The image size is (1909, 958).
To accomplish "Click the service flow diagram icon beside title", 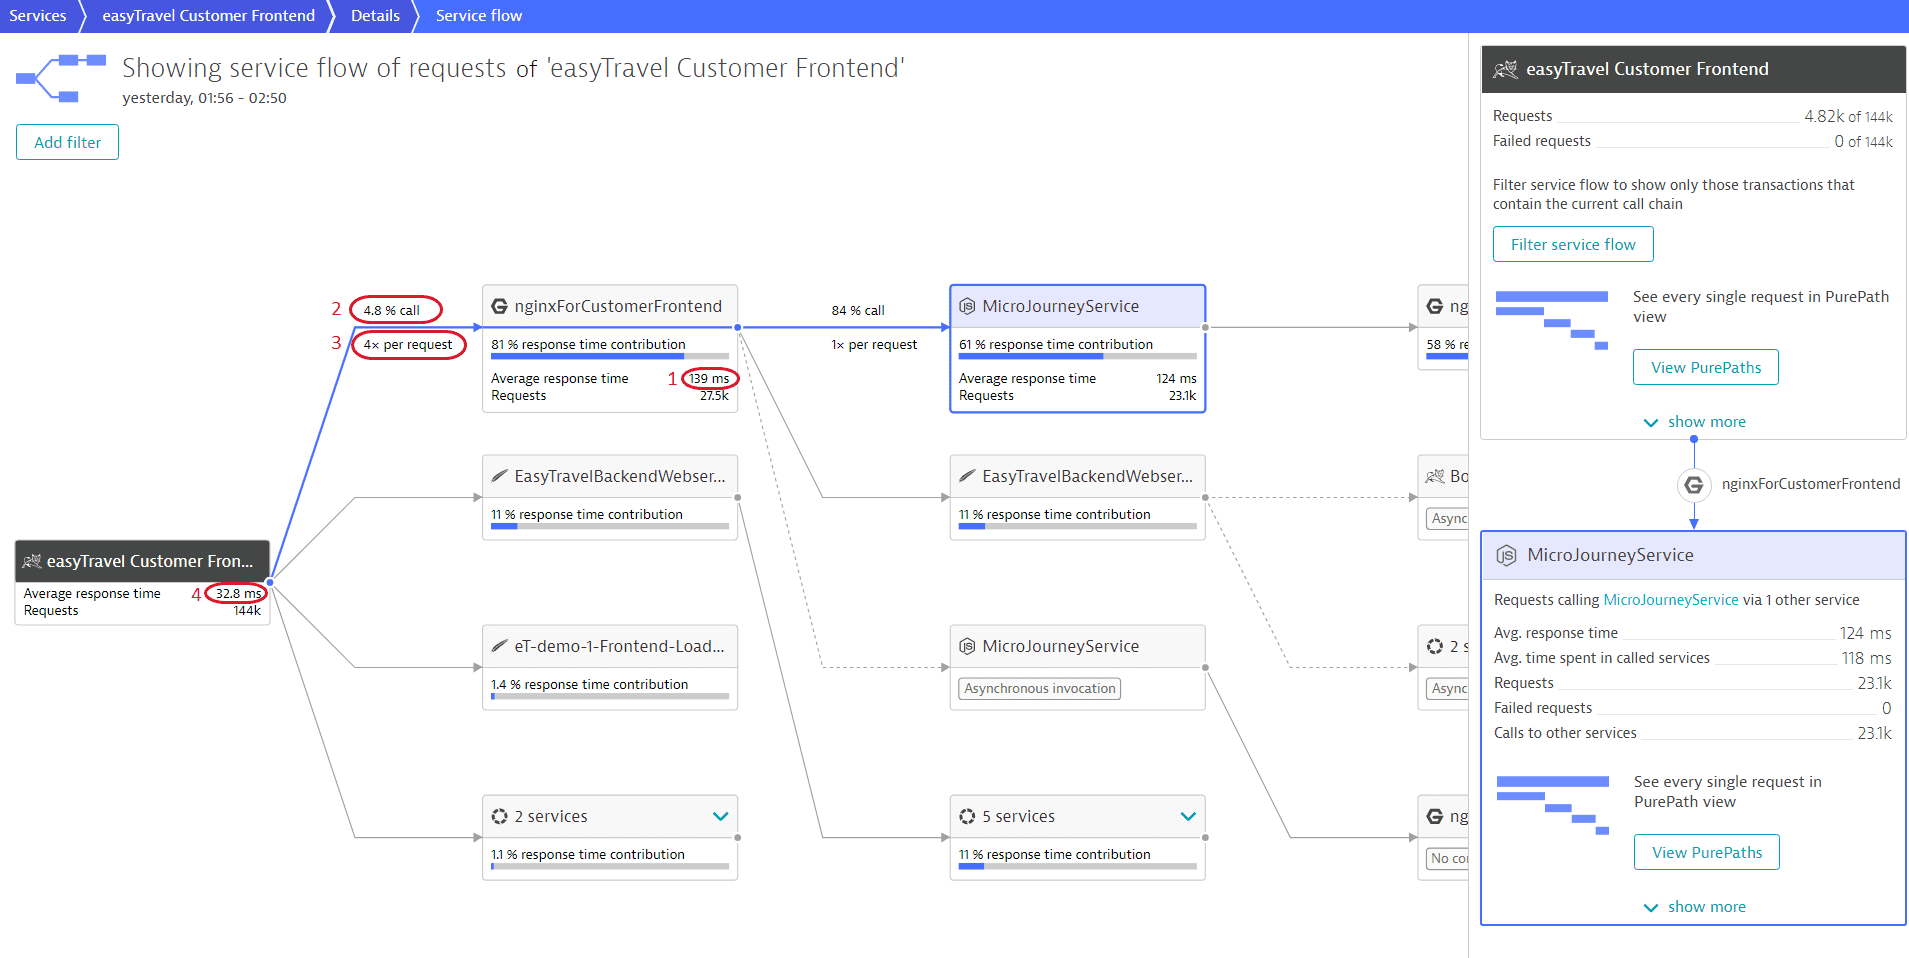I will [x=61, y=79].
